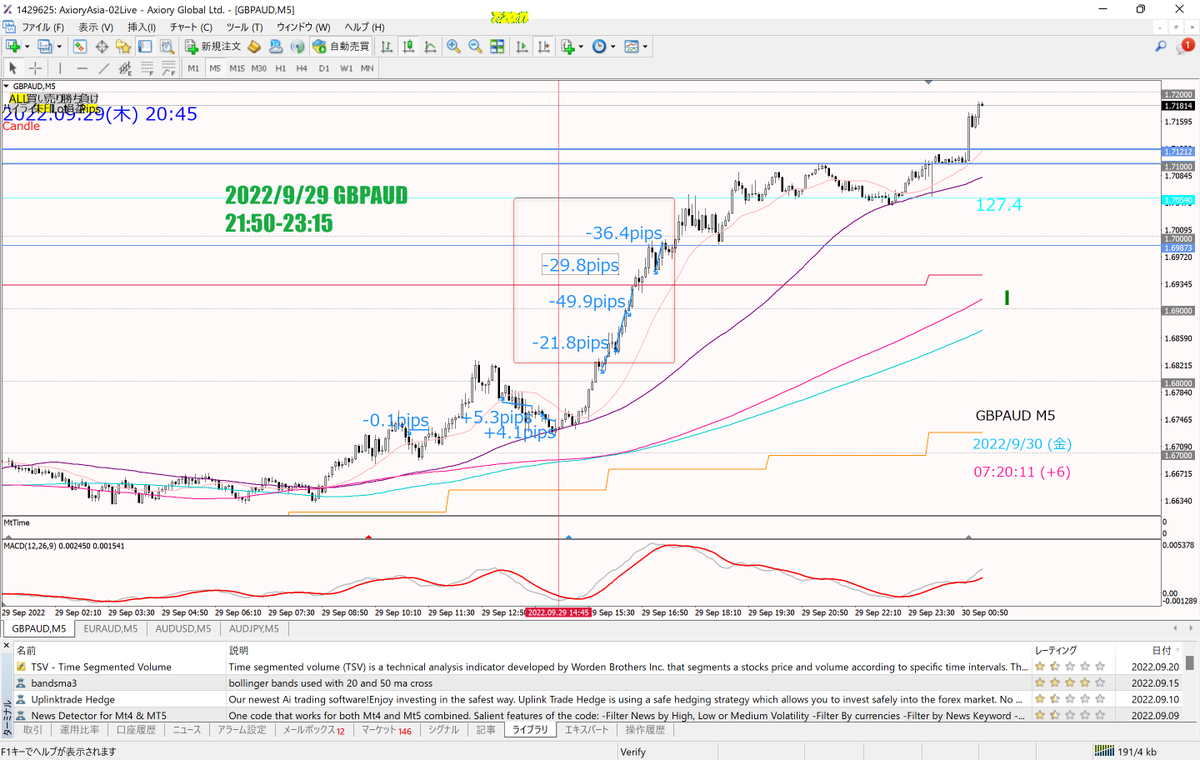Switch chart to Line Chart mode
1200x760 pixels.
tap(431, 46)
